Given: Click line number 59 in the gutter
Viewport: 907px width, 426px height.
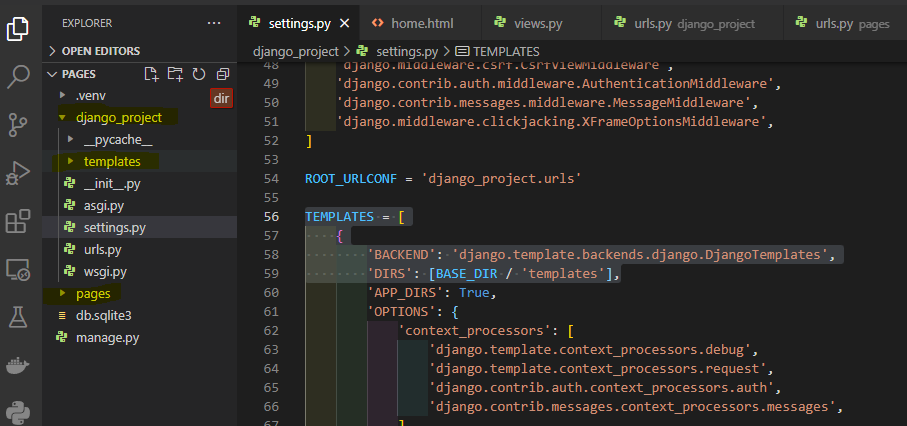Looking at the screenshot, I should [271, 273].
